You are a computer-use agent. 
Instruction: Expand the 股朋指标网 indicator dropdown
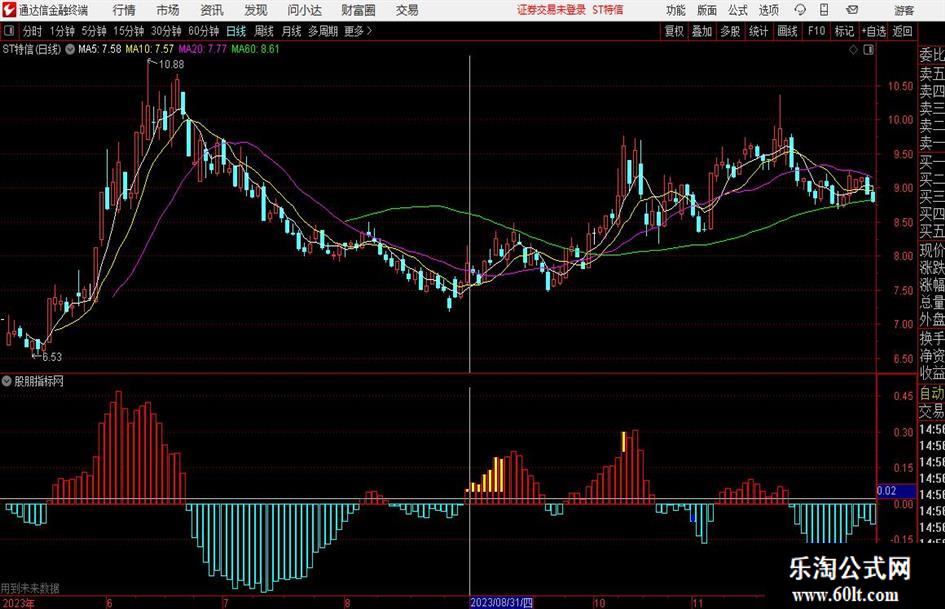[7, 381]
